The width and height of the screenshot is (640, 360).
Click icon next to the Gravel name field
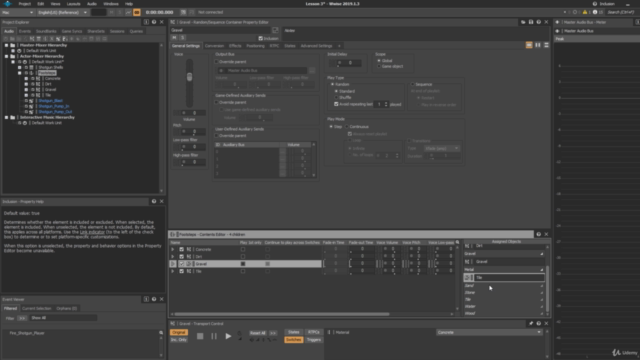276,30
